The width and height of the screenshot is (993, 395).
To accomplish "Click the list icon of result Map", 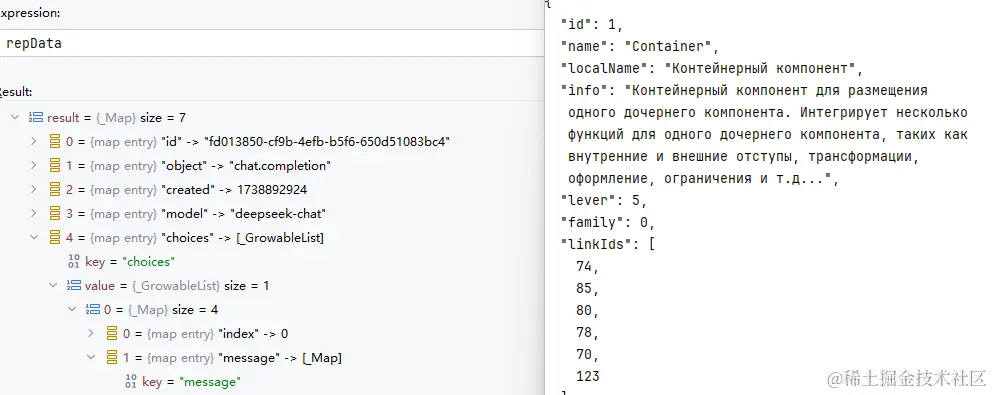I will click(35, 118).
